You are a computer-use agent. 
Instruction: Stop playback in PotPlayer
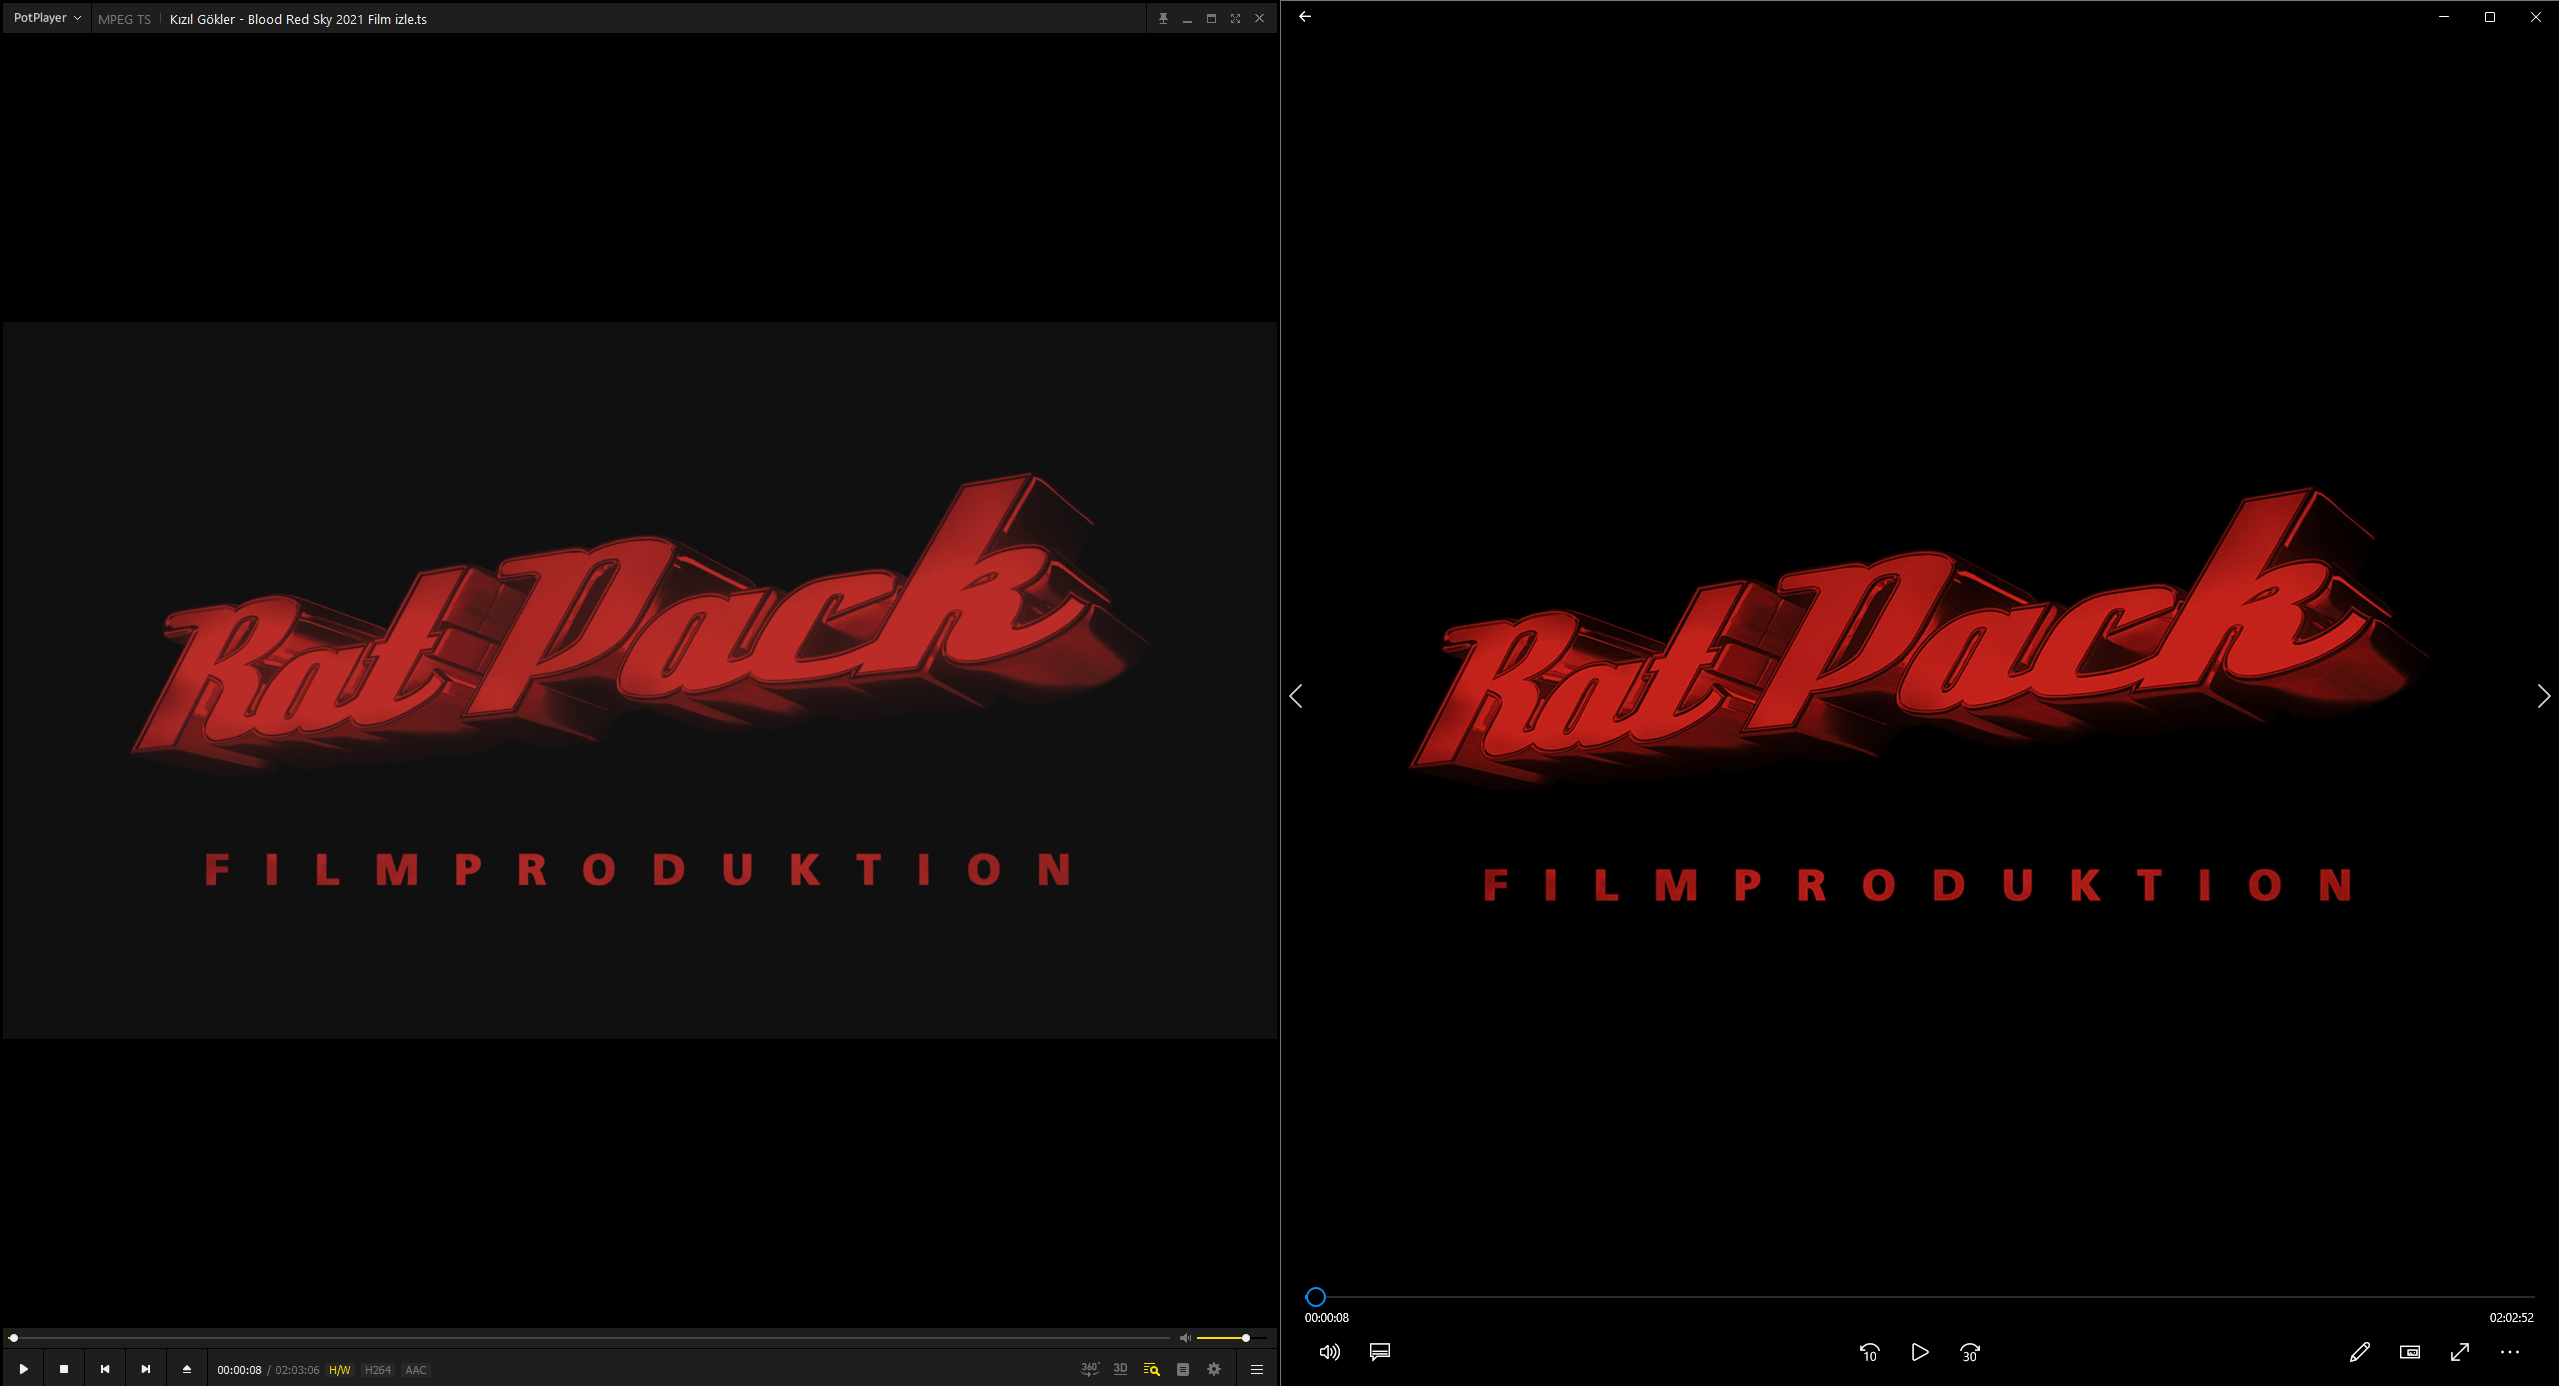click(x=64, y=1369)
